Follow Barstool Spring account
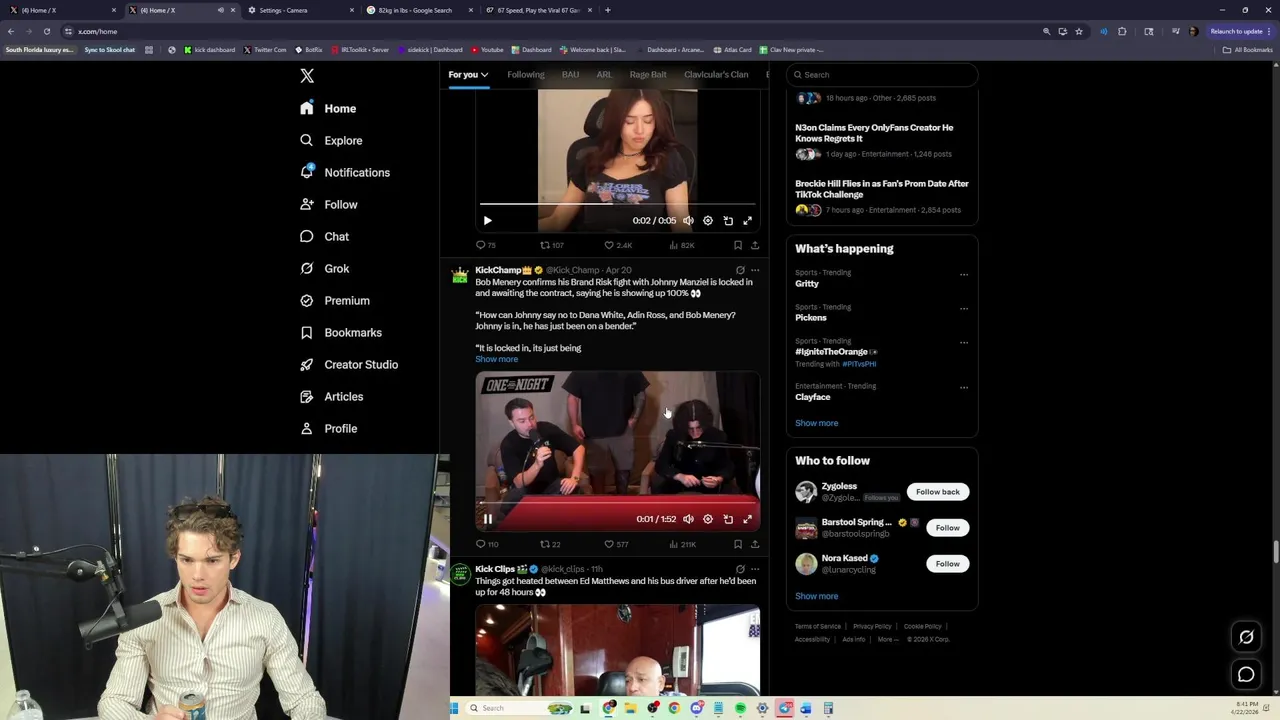 [x=947, y=527]
